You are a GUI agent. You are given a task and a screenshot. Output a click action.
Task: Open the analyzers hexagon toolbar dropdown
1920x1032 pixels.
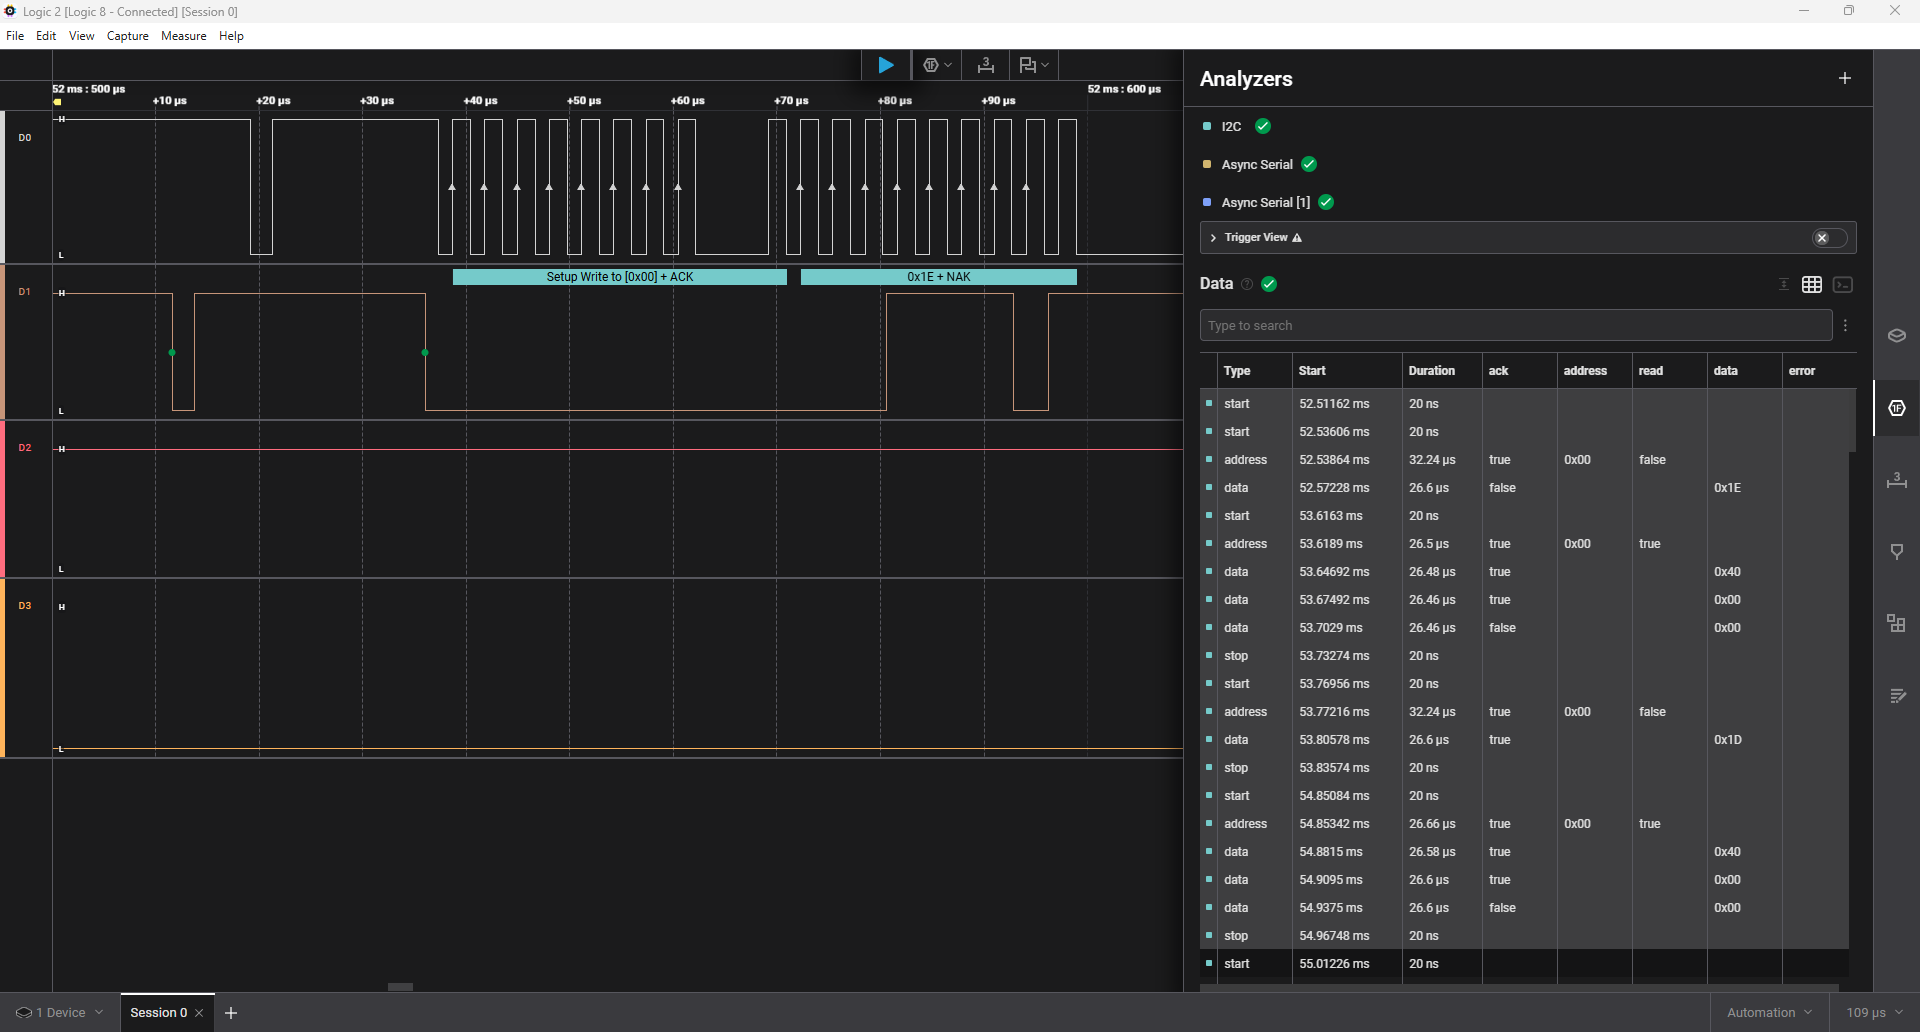(x=937, y=65)
